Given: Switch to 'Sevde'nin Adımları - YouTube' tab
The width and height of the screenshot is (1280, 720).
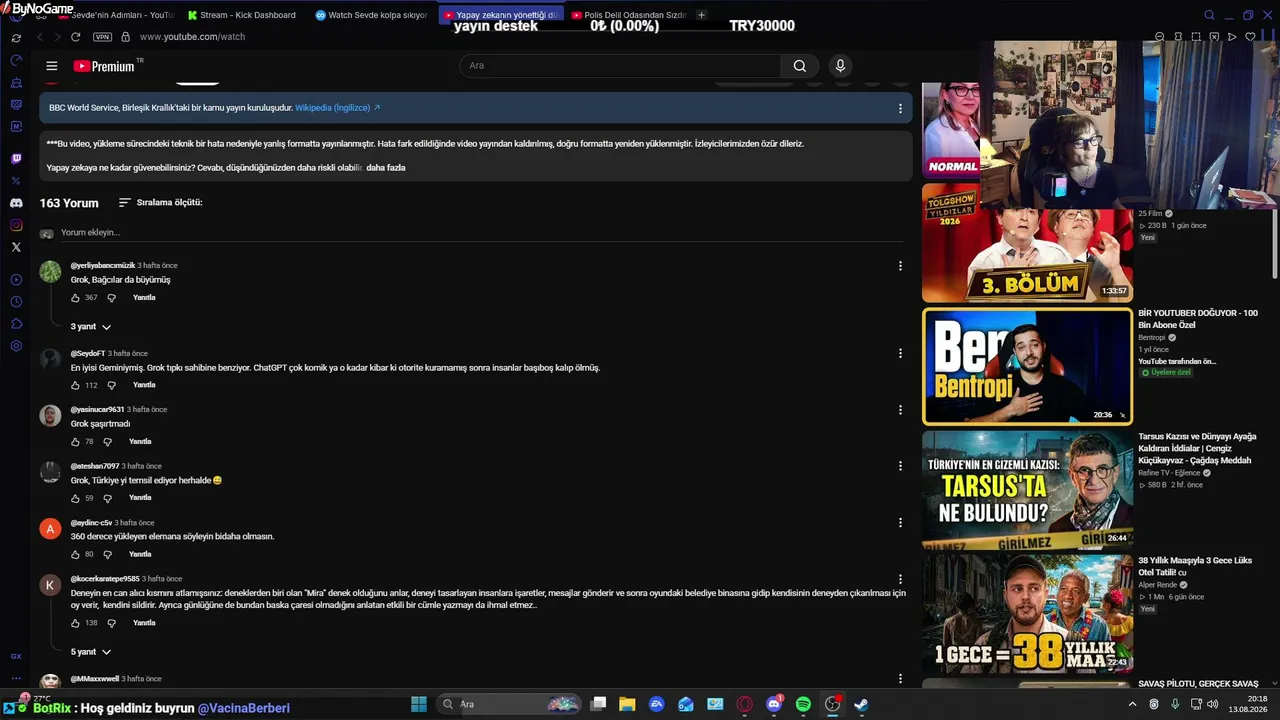Looking at the screenshot, I should 115,15.
